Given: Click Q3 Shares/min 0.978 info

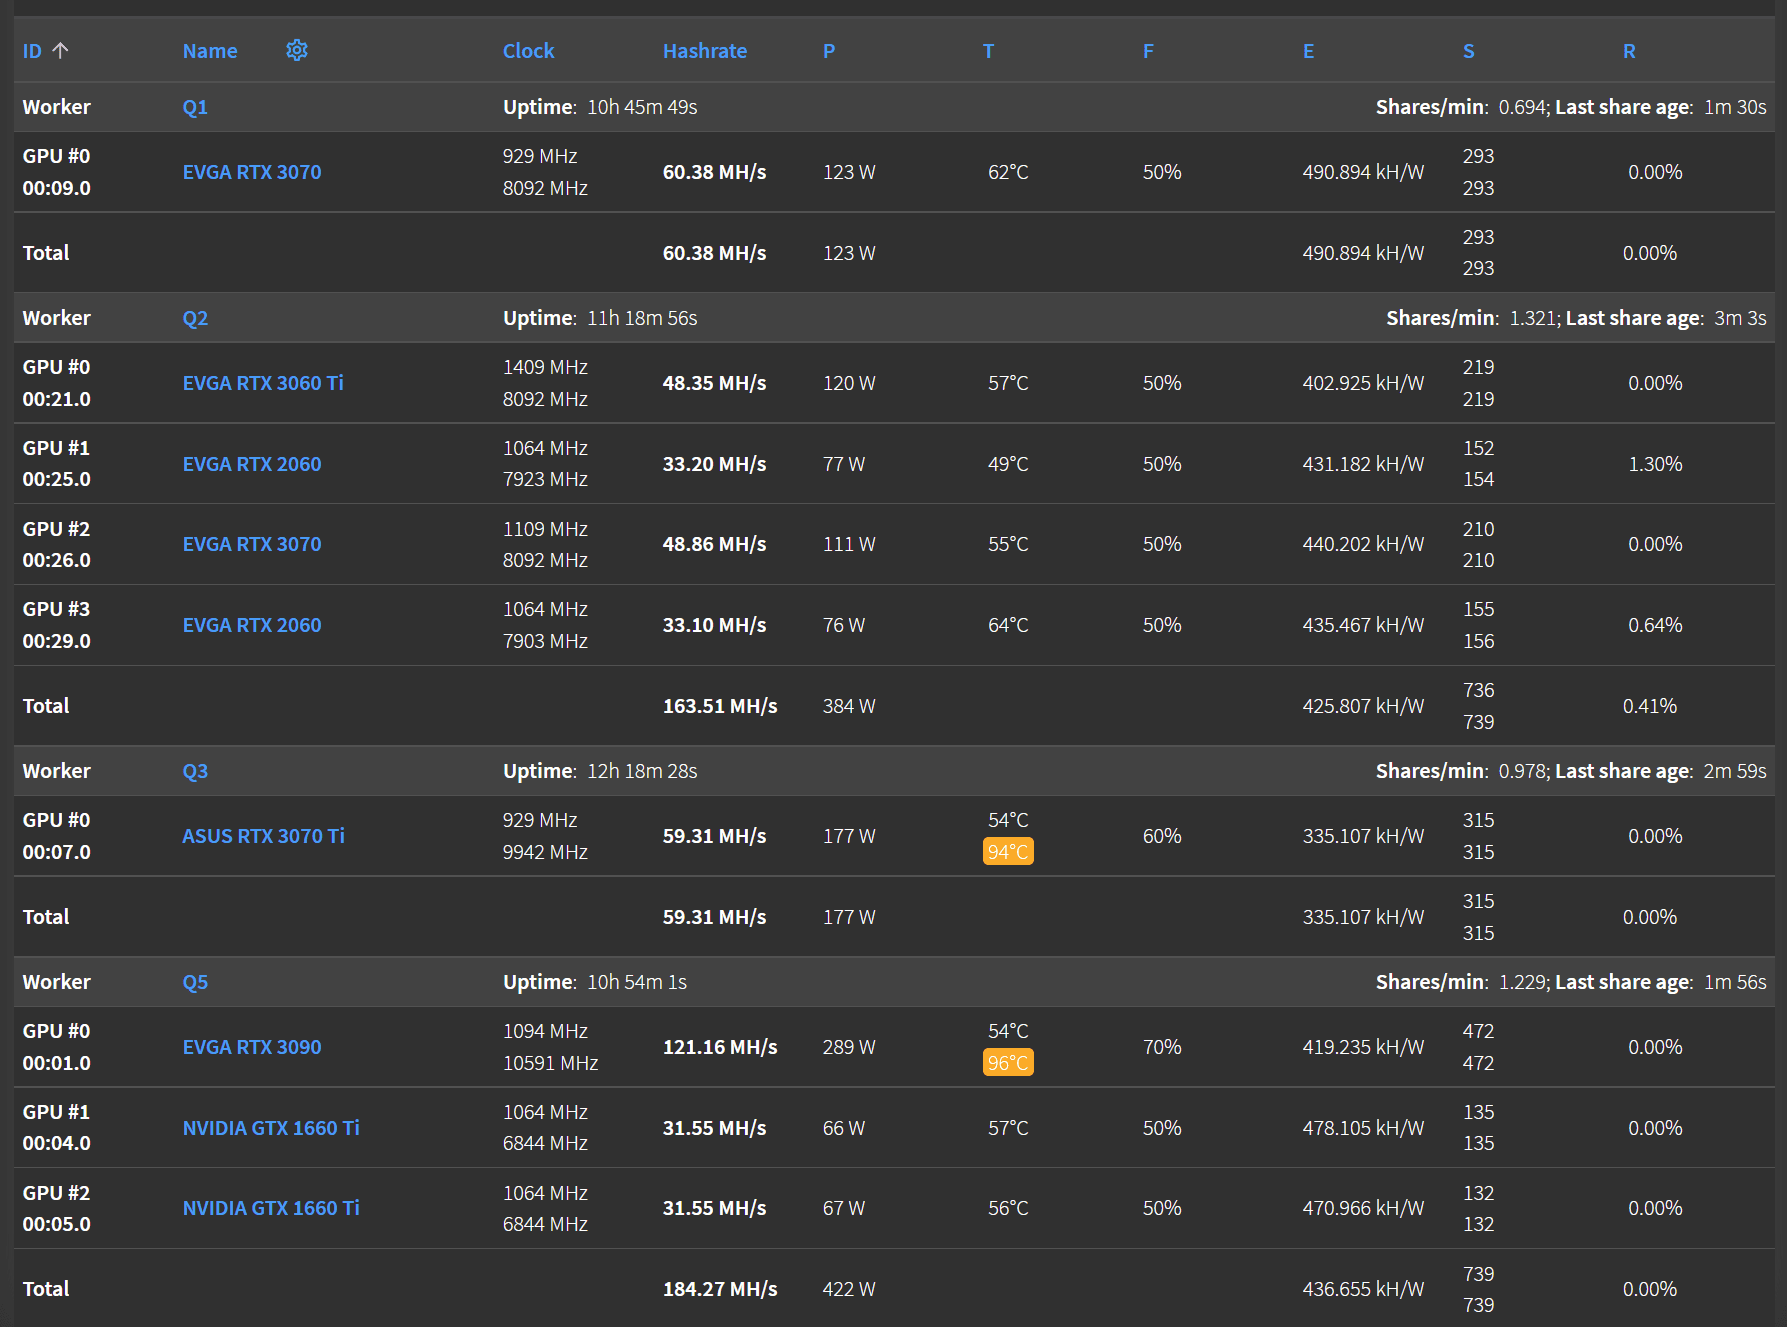Looking at the screenshot, I should click(1462, 771).
